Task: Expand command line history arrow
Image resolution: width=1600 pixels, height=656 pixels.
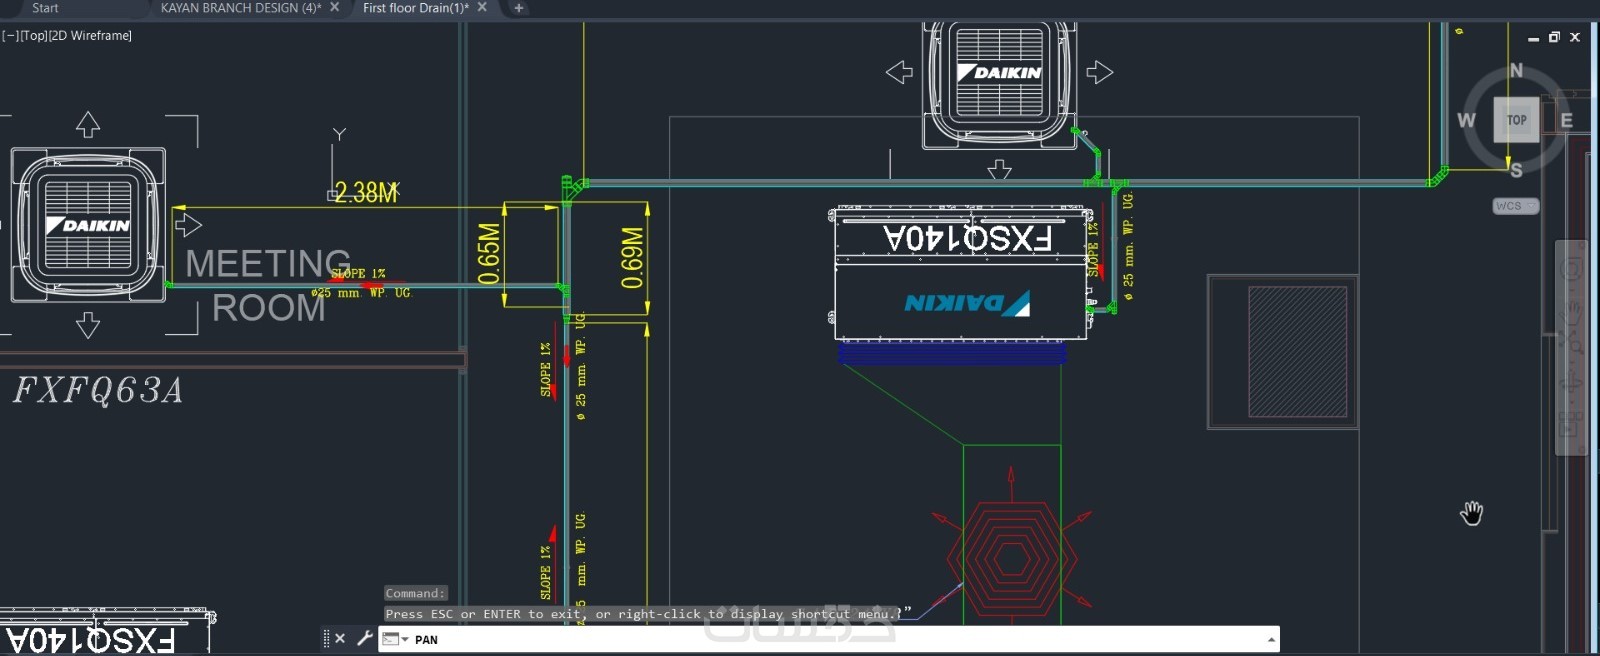Action: pyautogui.click(x=1271, y=639)
